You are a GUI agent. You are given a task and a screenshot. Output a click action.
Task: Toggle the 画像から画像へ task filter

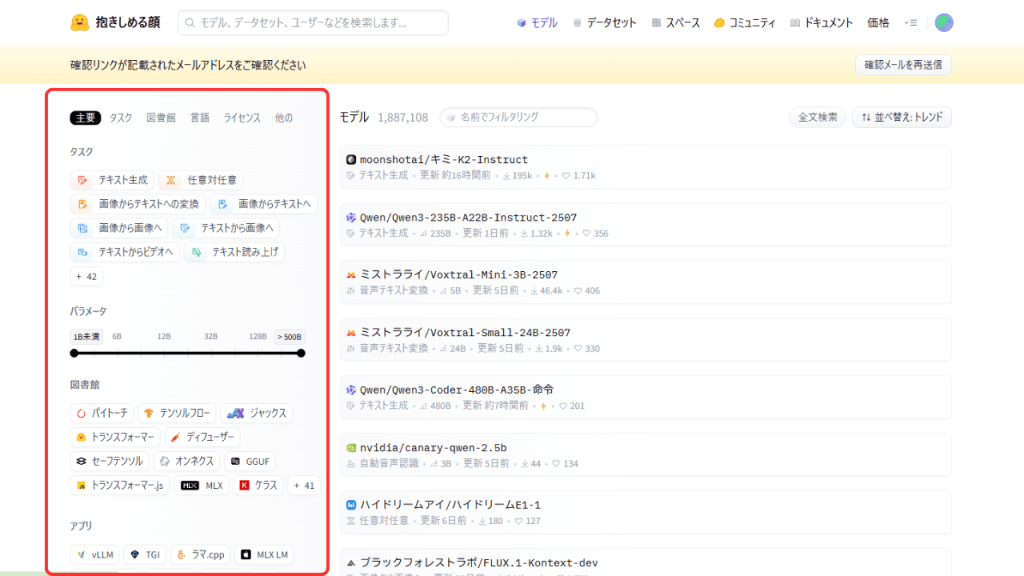118,228
